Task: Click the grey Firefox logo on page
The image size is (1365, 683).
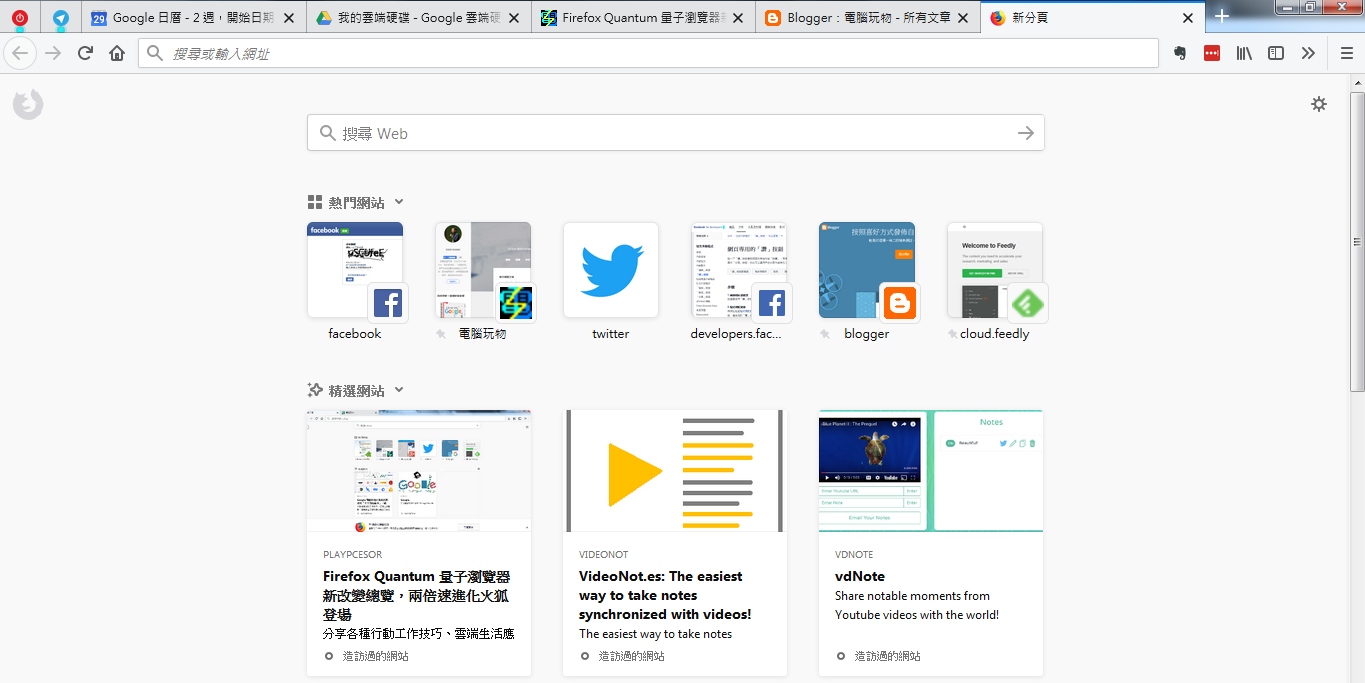Action: coord(28,104)
